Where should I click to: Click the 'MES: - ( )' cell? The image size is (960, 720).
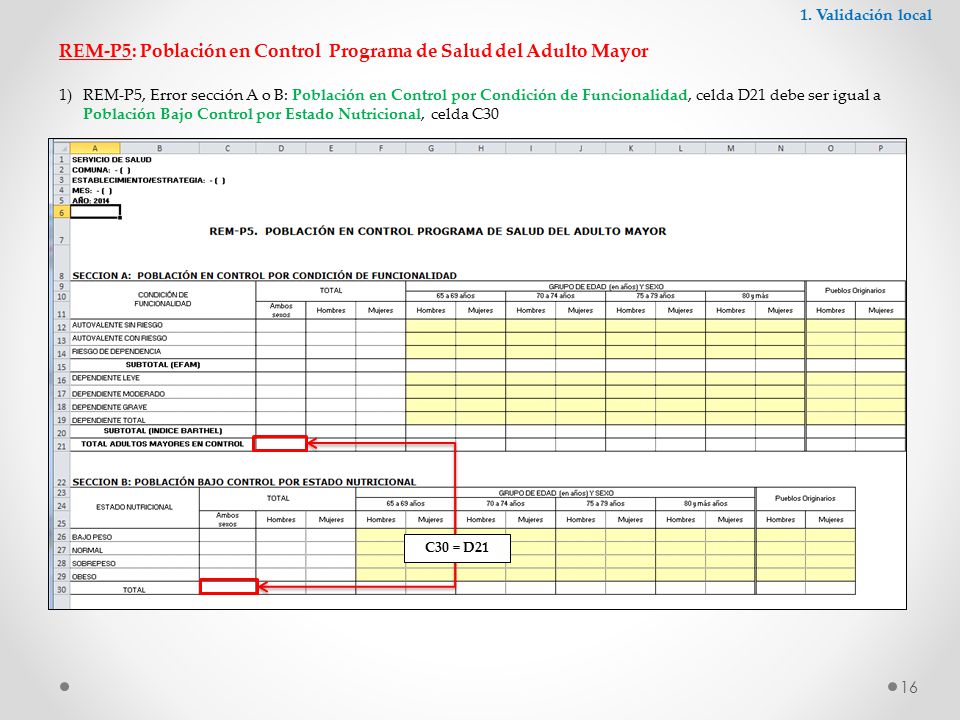[x=92, y=191]
